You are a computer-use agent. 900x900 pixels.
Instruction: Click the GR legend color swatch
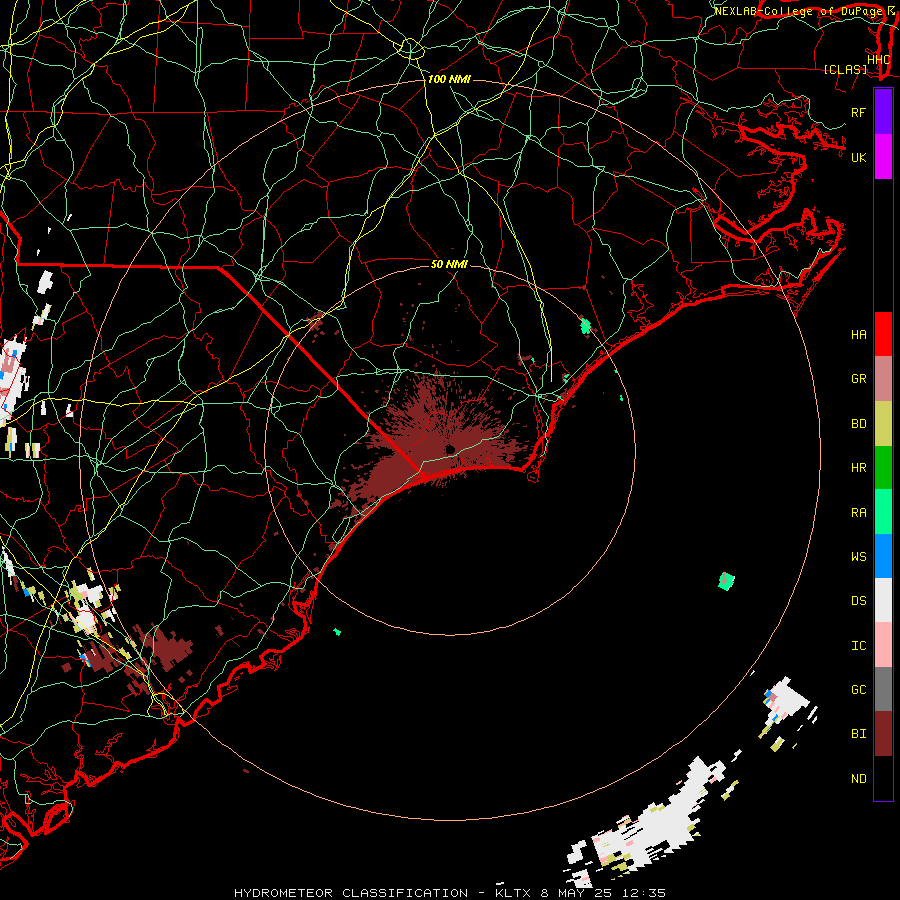[883, 379]
